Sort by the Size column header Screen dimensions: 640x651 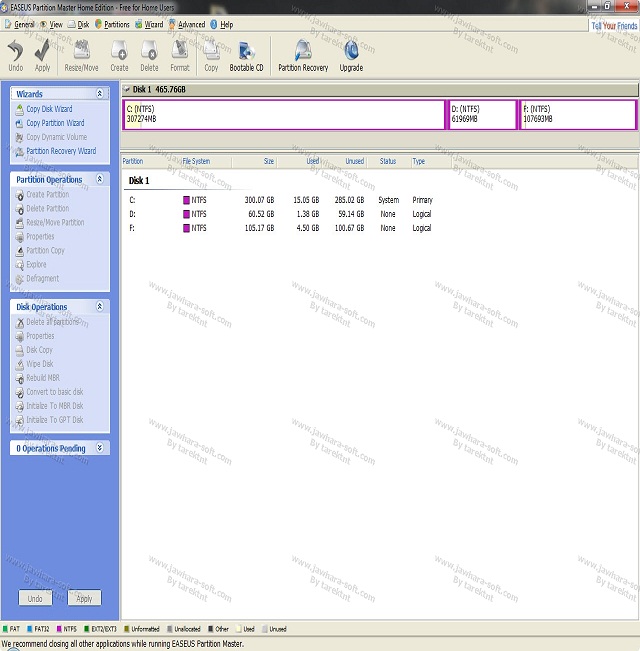(269, 162)
